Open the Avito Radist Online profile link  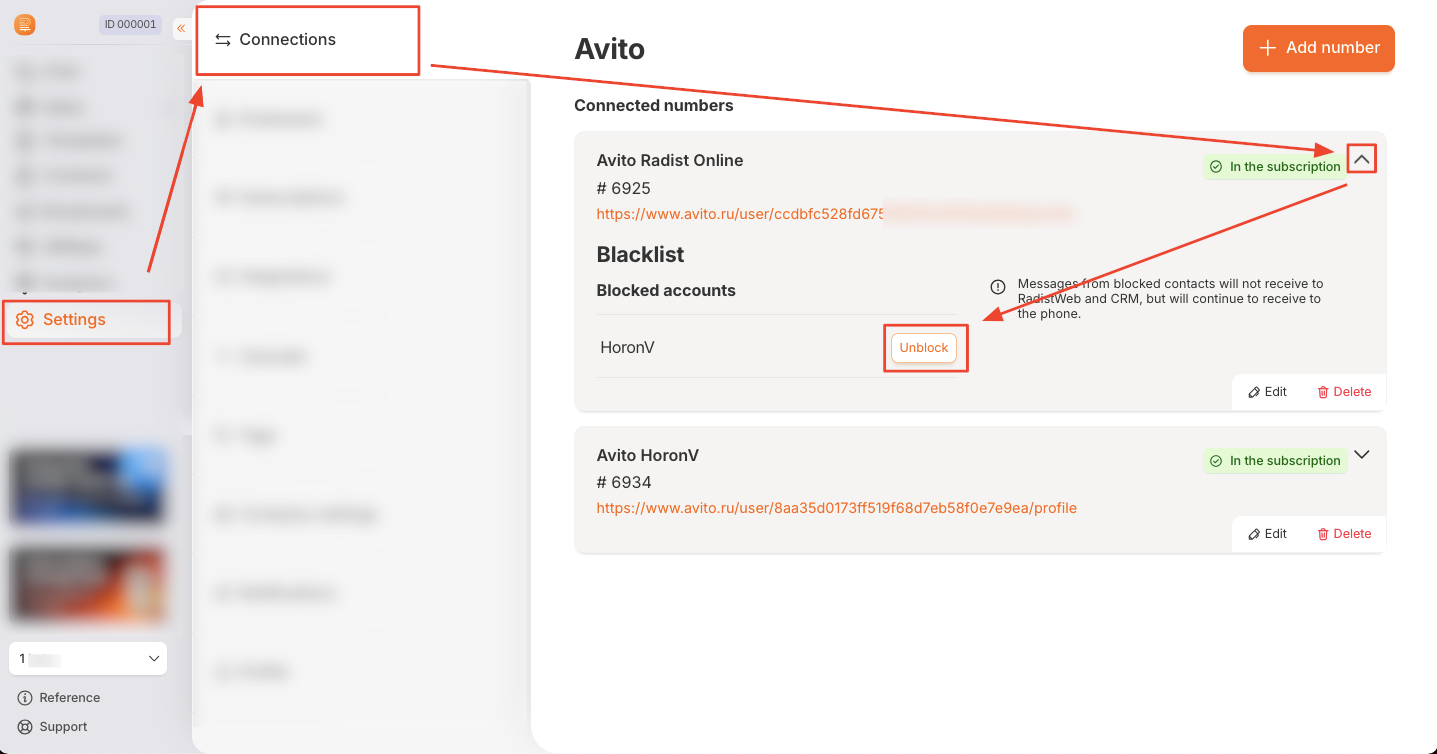click(x=836, y=214)
